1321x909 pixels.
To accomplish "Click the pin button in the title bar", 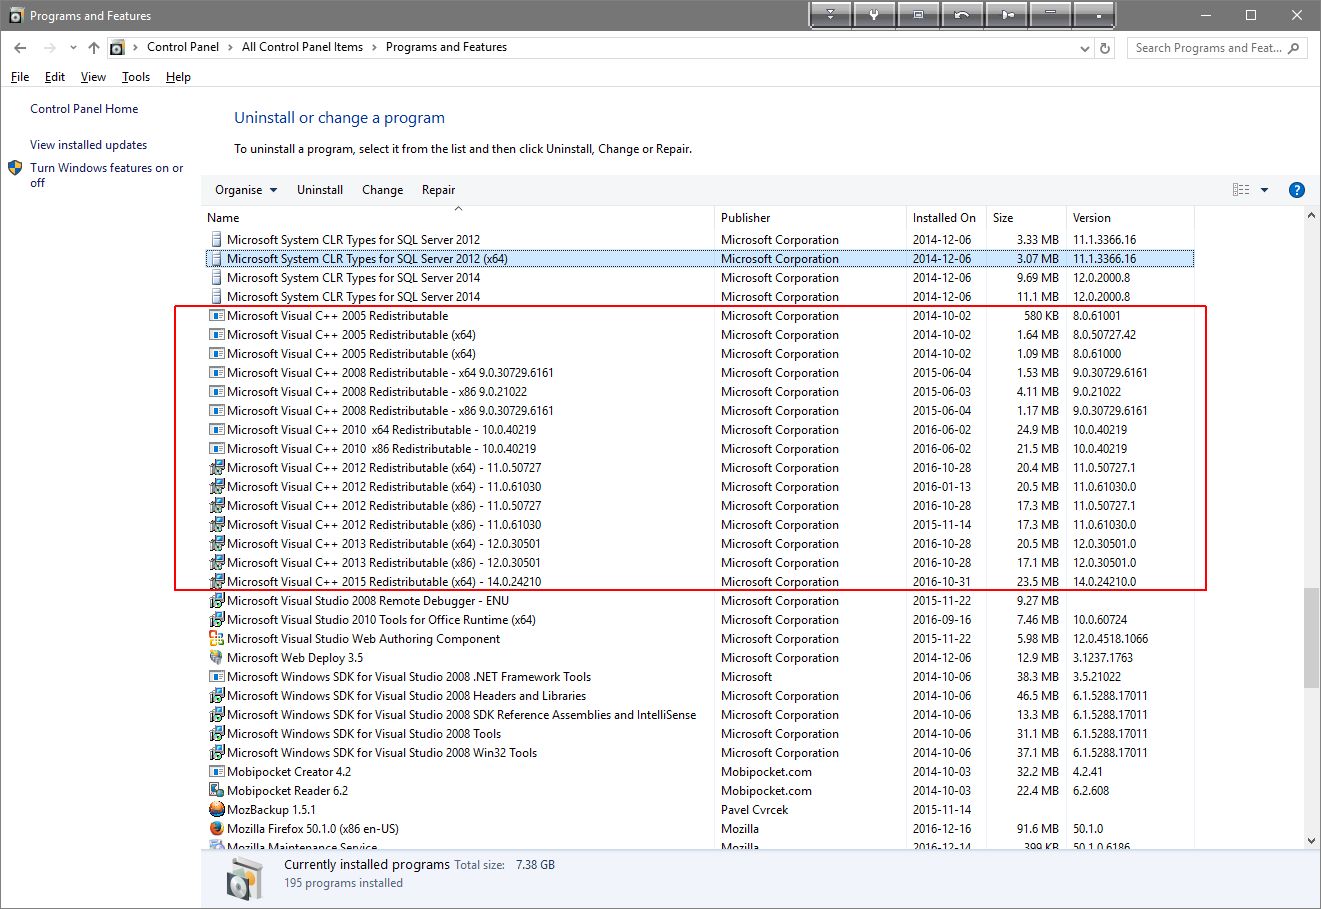I will [1007, 15].
